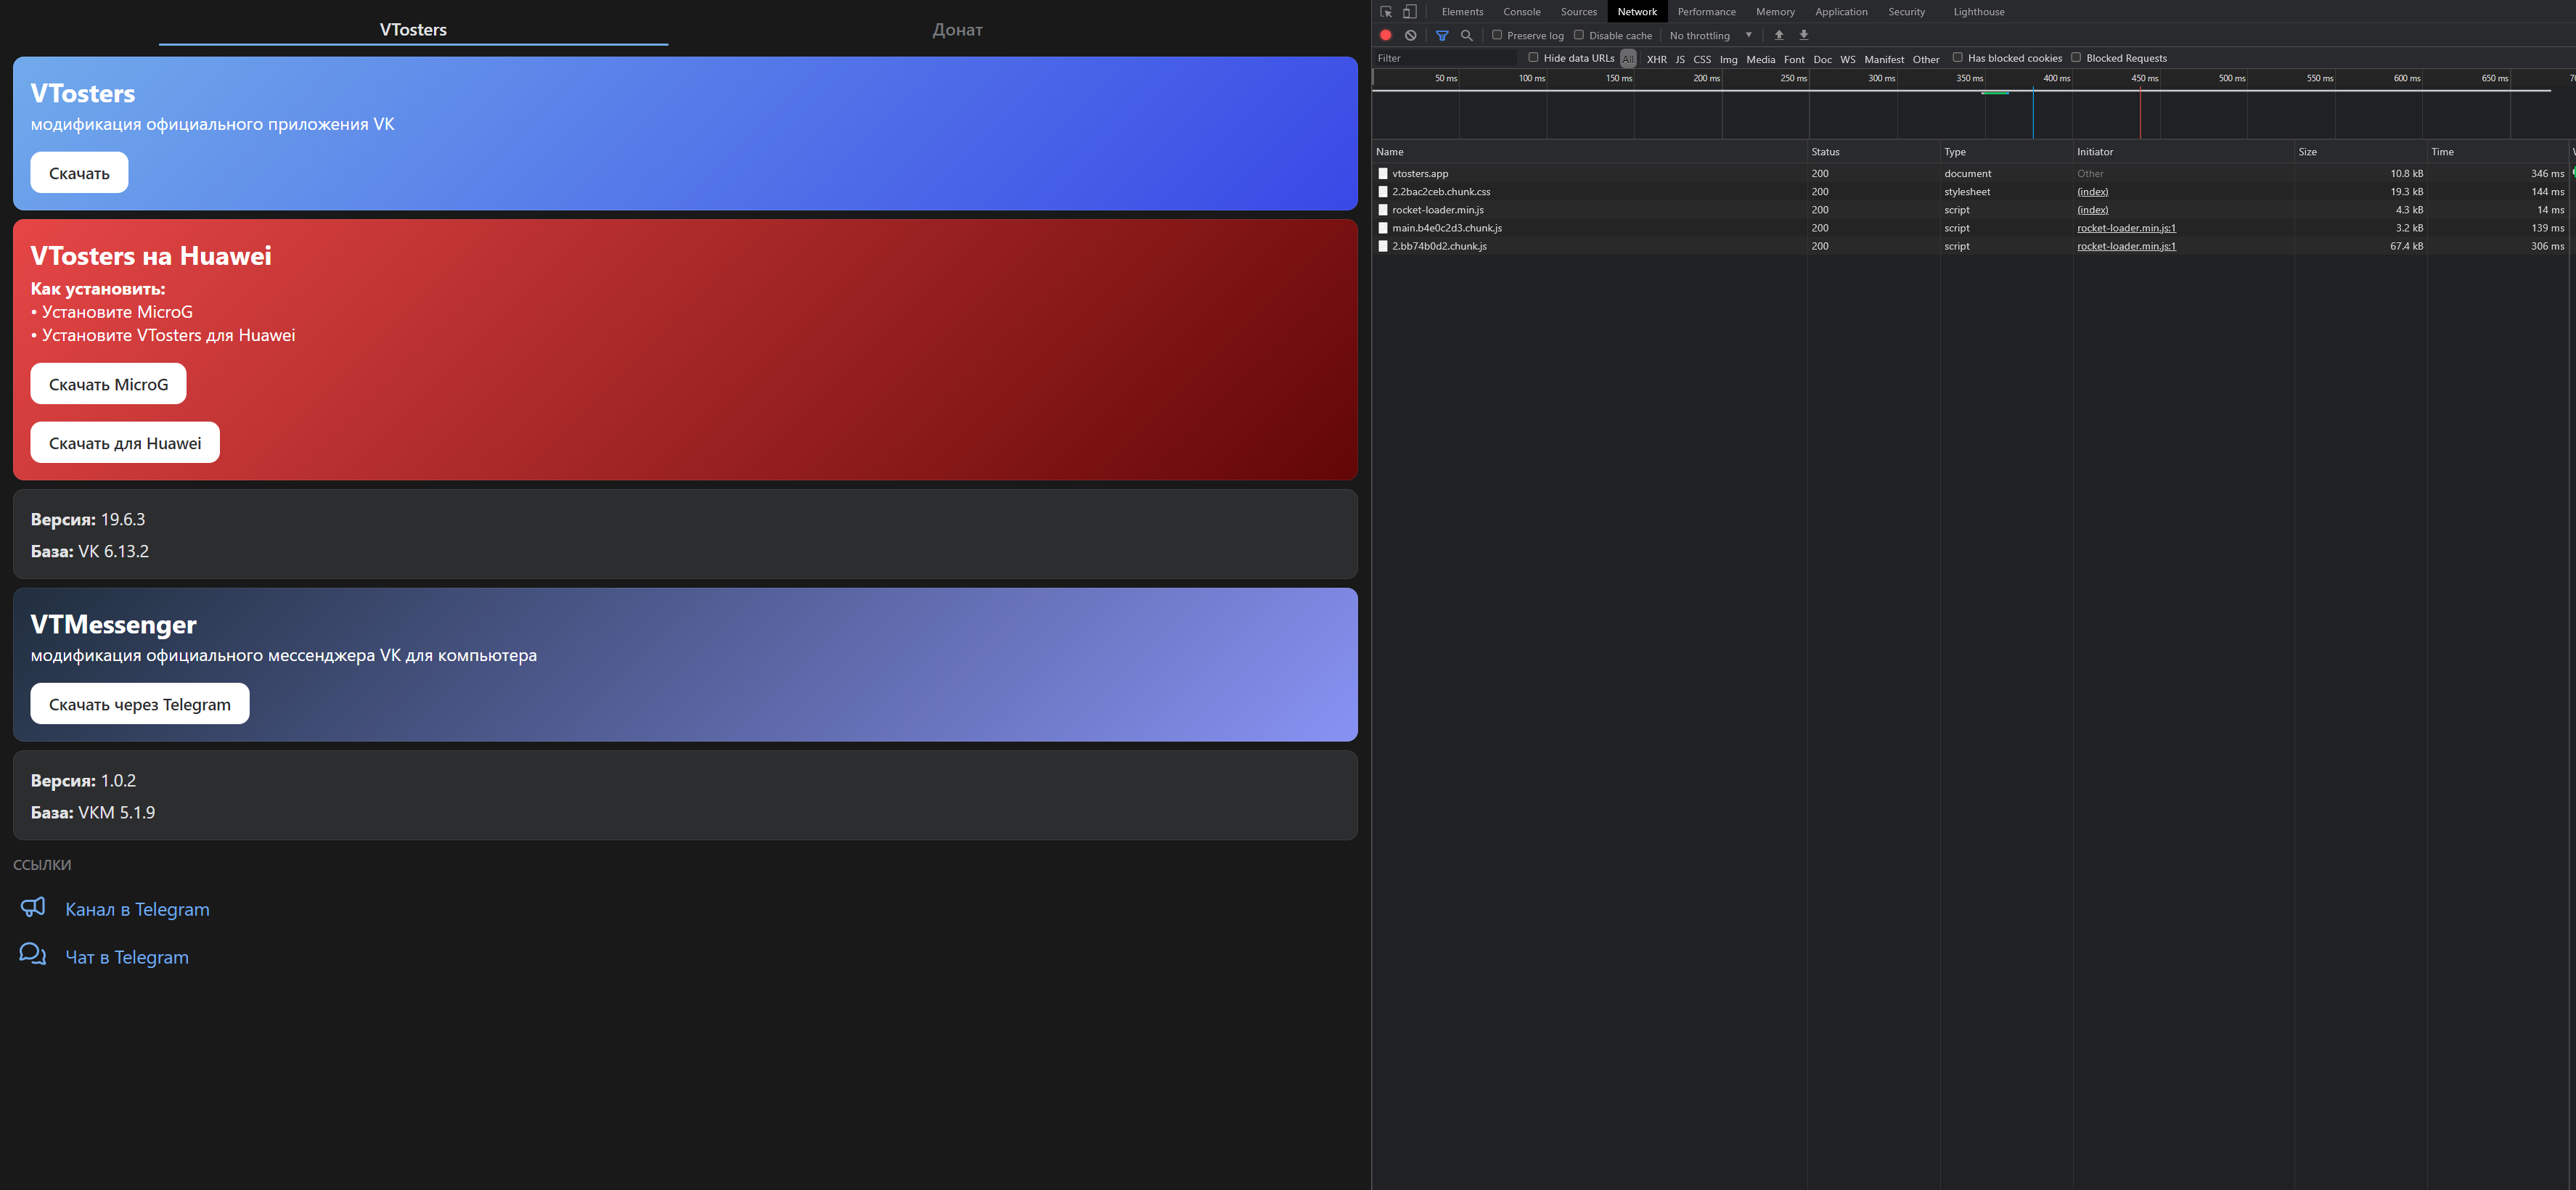
Task: Export HAR file with download arrow
Action: 1804,35
